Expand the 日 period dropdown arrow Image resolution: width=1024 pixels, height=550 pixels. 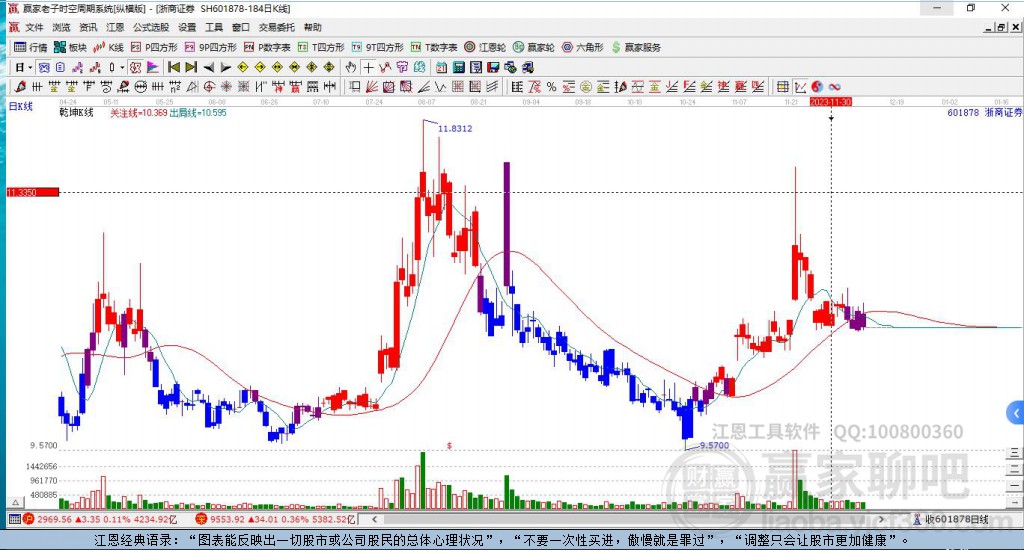coord(30,67)
